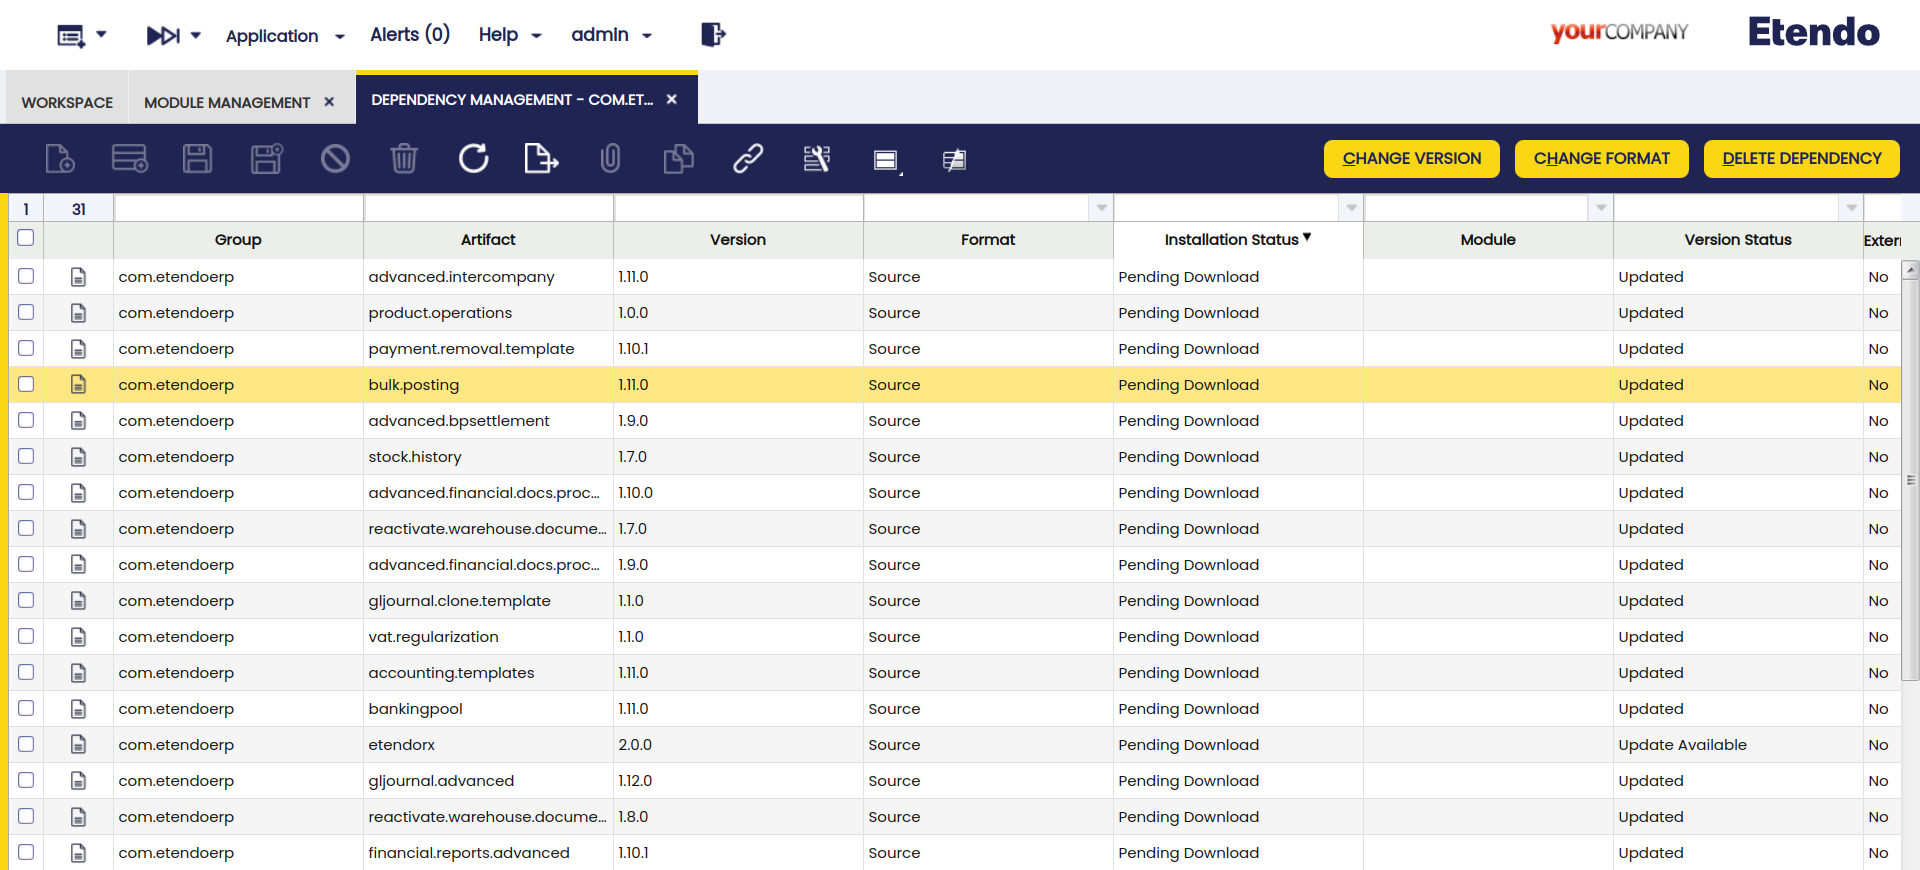Image resolution: width=1920 pixels, height=870 pixels.
Task: Close the Dependency Management tab
Action: (672, 99)
